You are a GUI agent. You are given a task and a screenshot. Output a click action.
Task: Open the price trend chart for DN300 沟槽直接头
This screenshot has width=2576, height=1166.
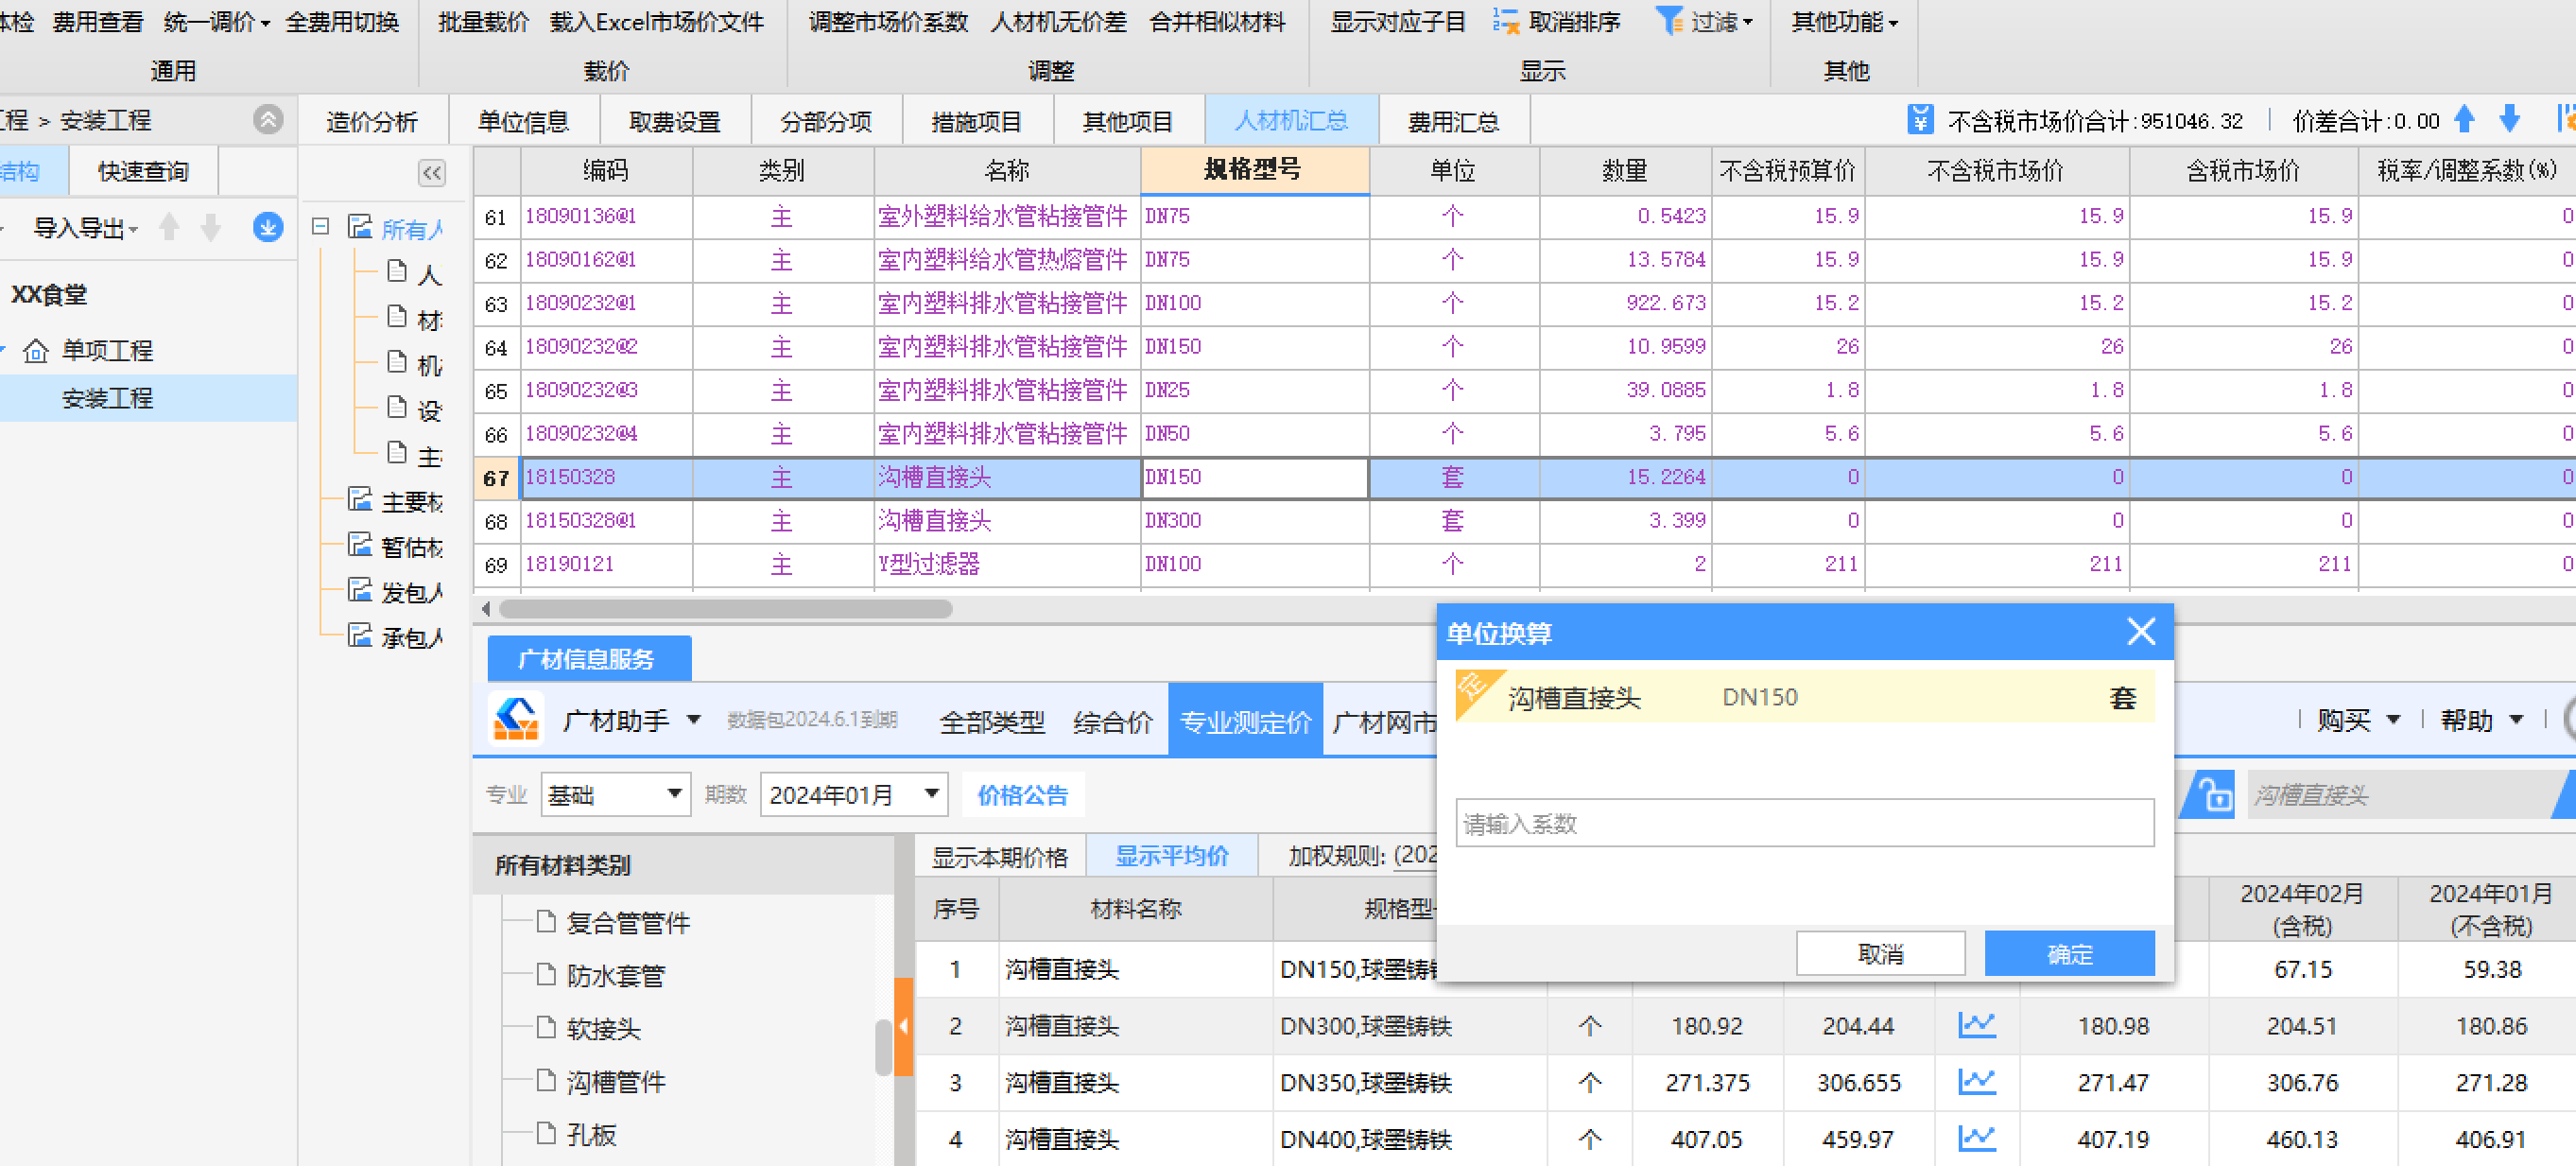(x=1977, y=1025)
